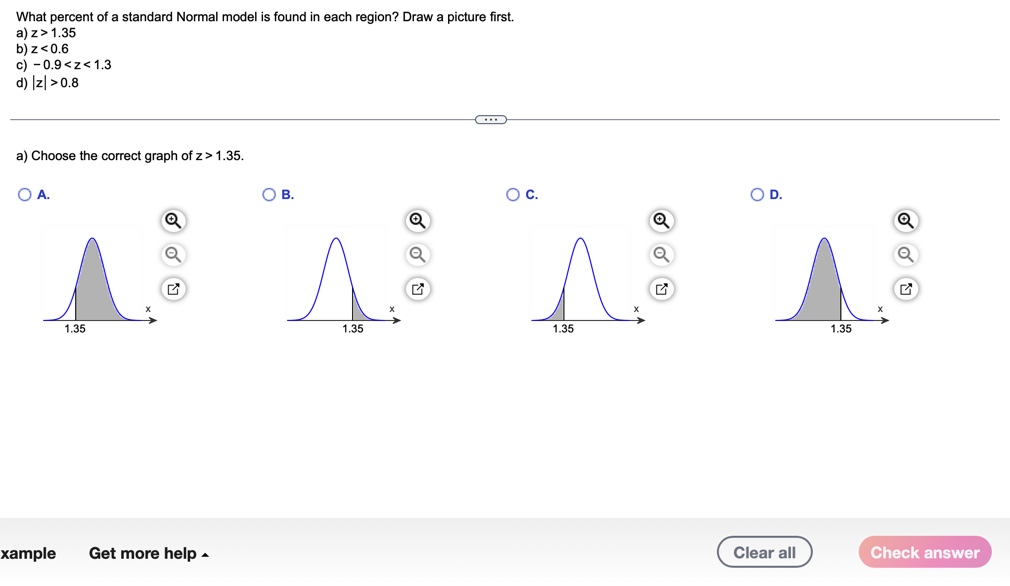Zoom in on graph A
Viewport: 1010px width, 586px height.
click(x=172, y=220)
